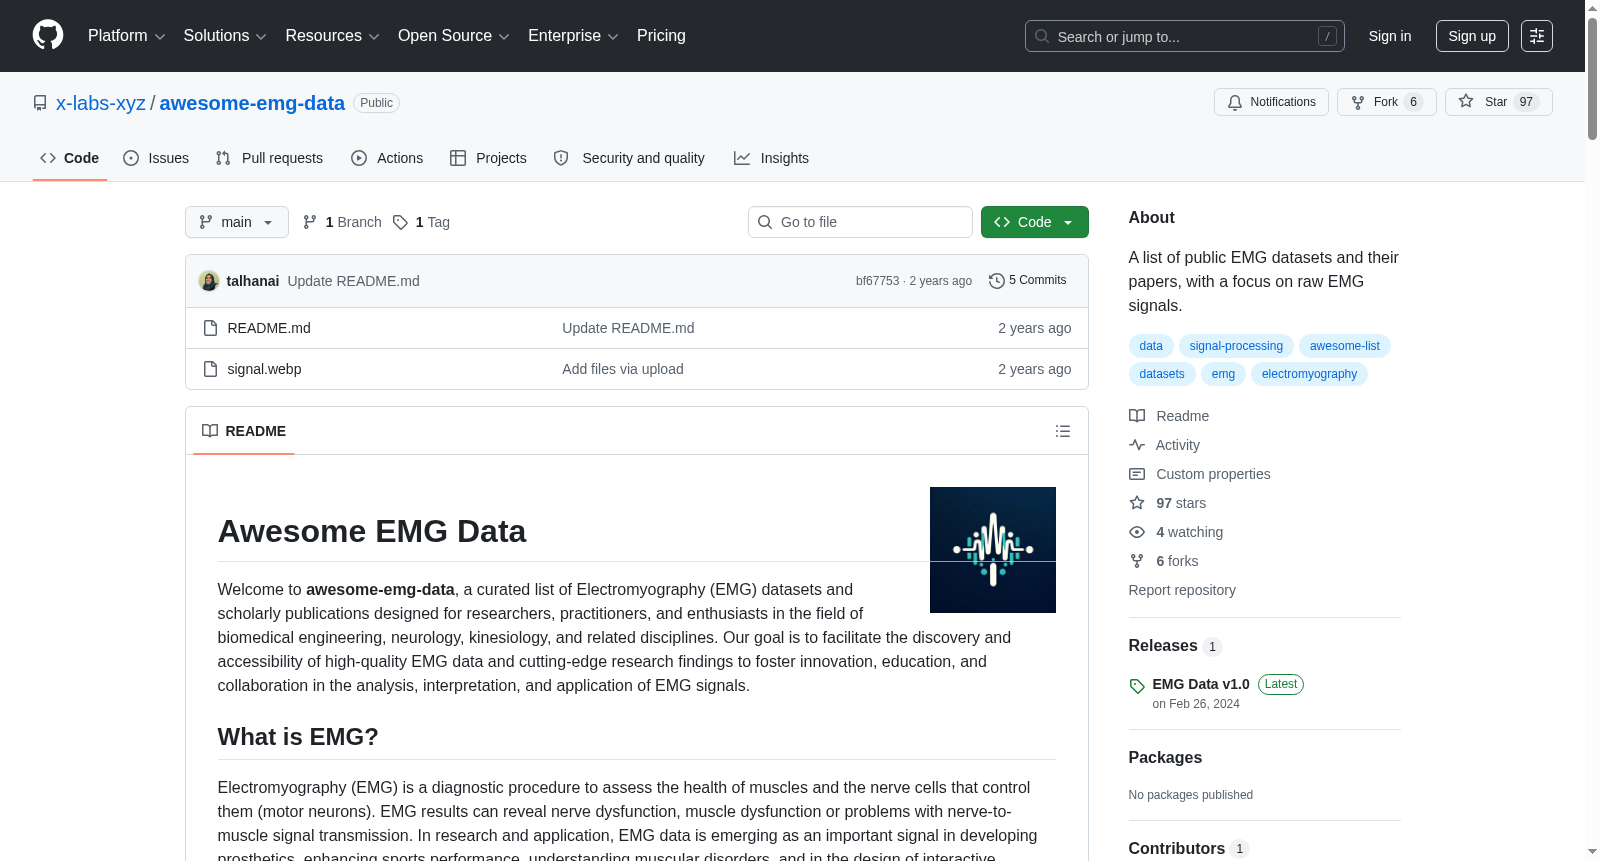View the 1 Branch list

(342, 222)
